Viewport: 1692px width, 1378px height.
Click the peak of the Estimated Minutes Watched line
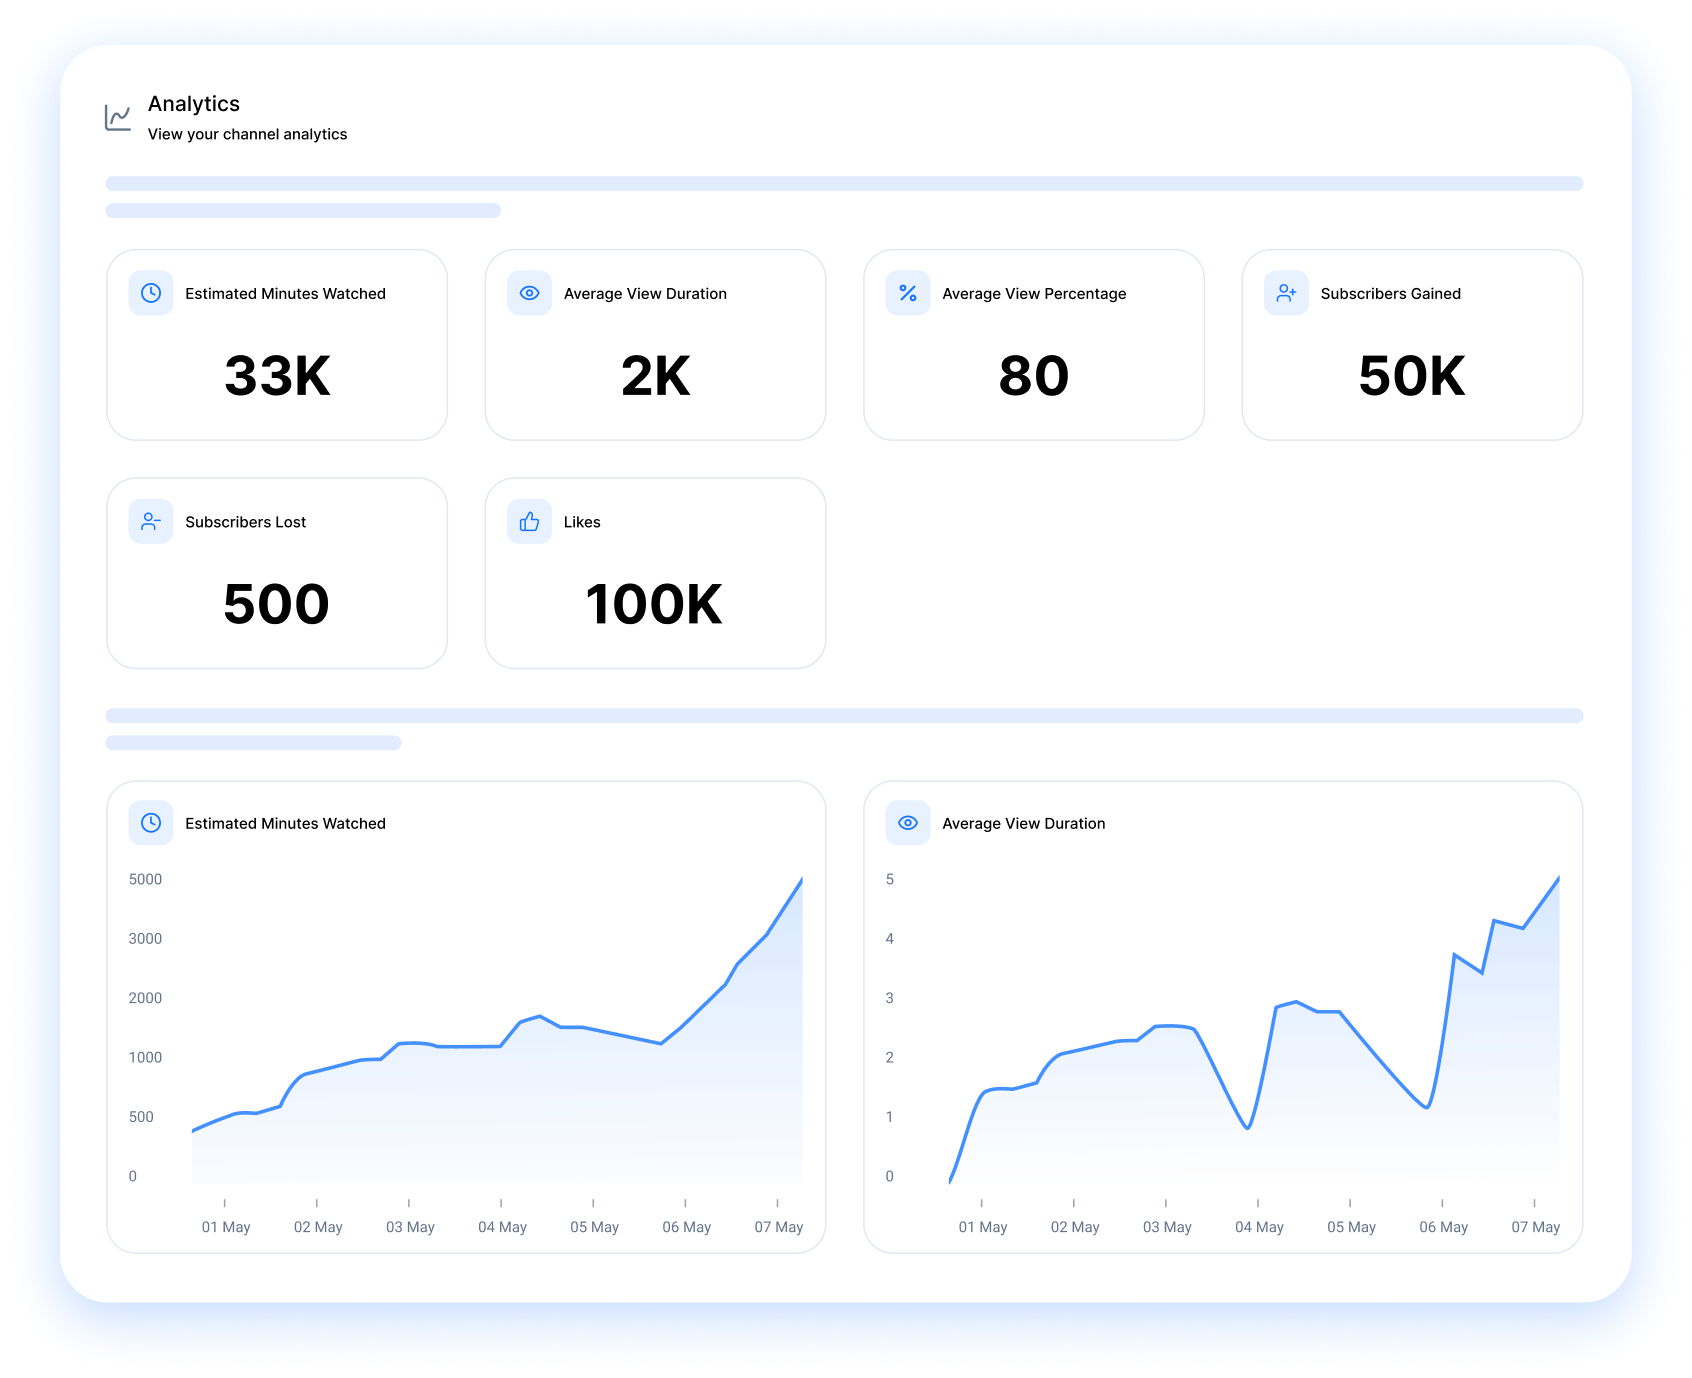coord(801,880)
